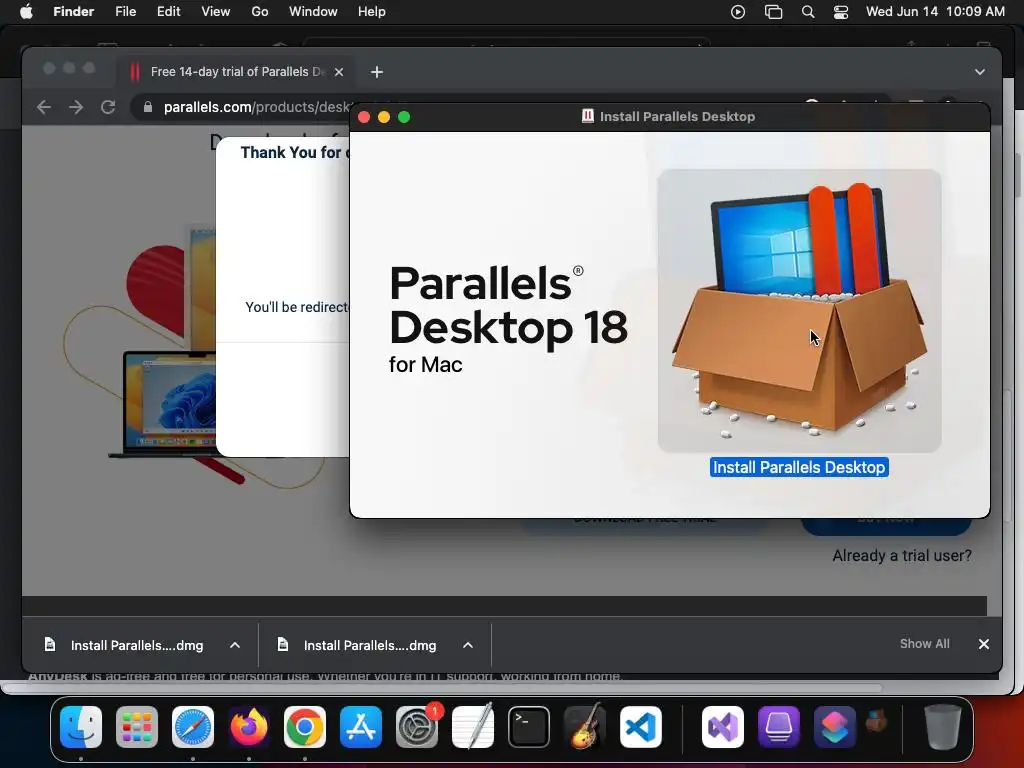The image size is (1024, 768).
Task: Open Safari from the Dock
Action: [193, 727]
